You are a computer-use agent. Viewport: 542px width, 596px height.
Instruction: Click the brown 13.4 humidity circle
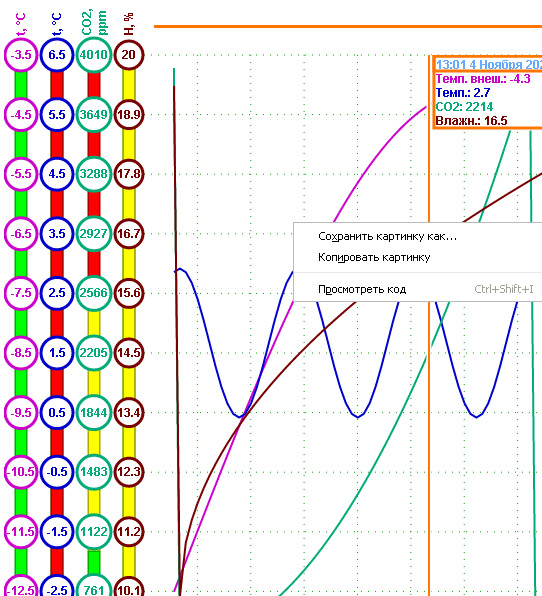point(129,412)
